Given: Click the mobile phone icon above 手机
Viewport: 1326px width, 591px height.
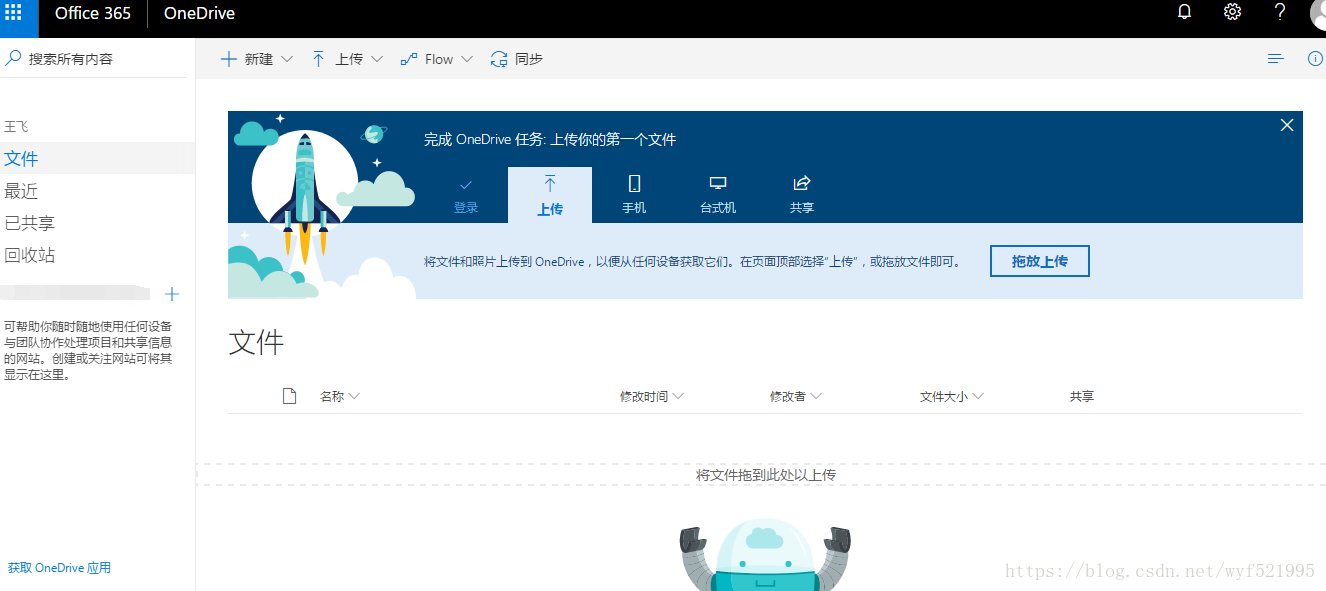Looking at the screenshot, I should pyautogui.click(x=634, y=183).
